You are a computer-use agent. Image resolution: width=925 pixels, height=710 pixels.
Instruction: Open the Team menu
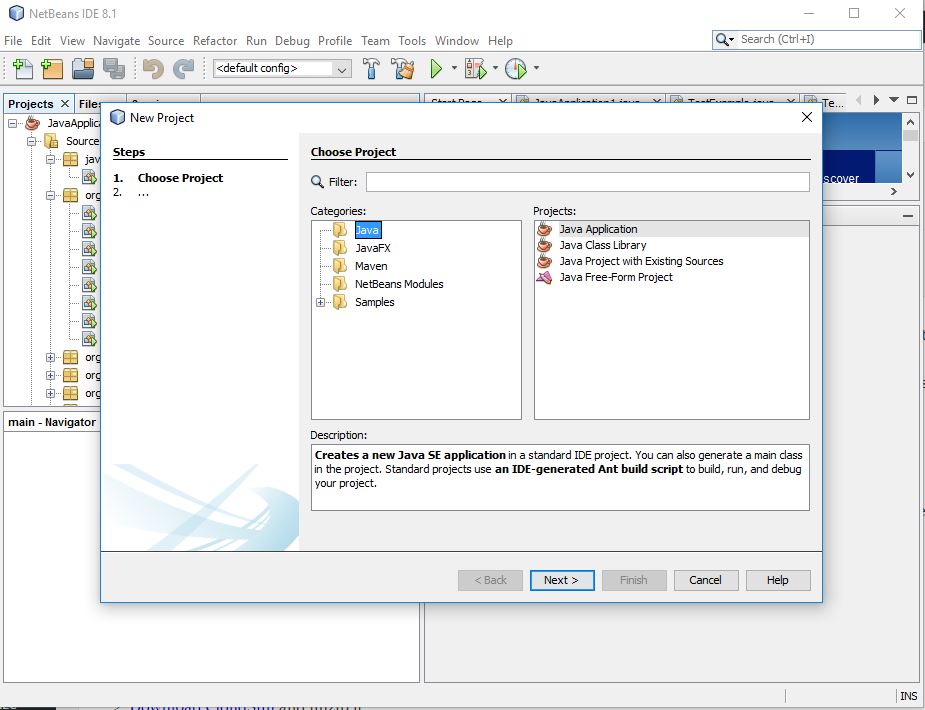375,41
